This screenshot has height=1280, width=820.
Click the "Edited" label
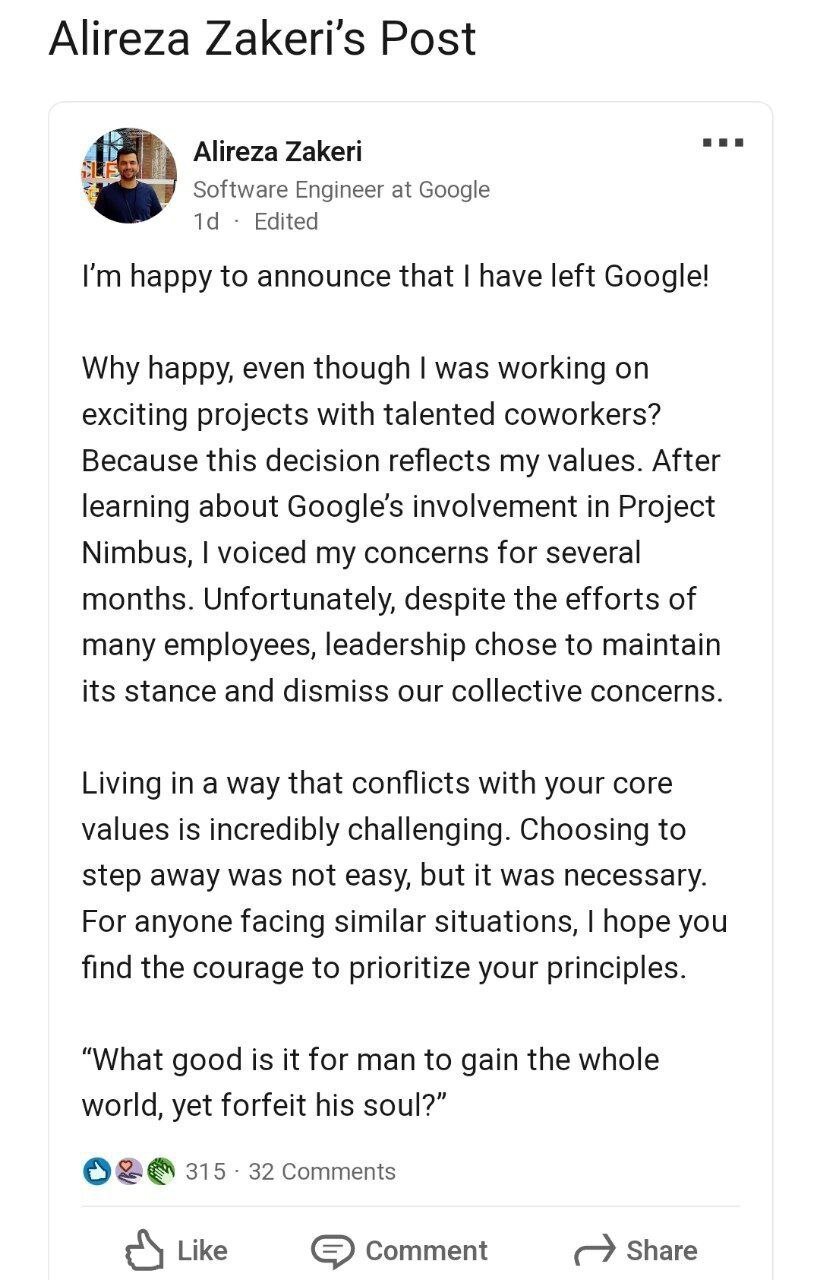click(x=286, y=221)
